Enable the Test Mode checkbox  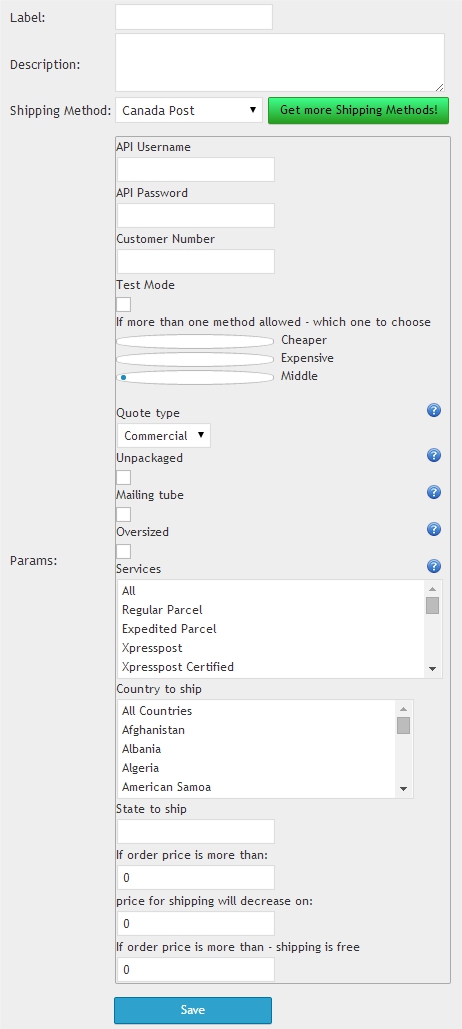(x=123, y=304)
